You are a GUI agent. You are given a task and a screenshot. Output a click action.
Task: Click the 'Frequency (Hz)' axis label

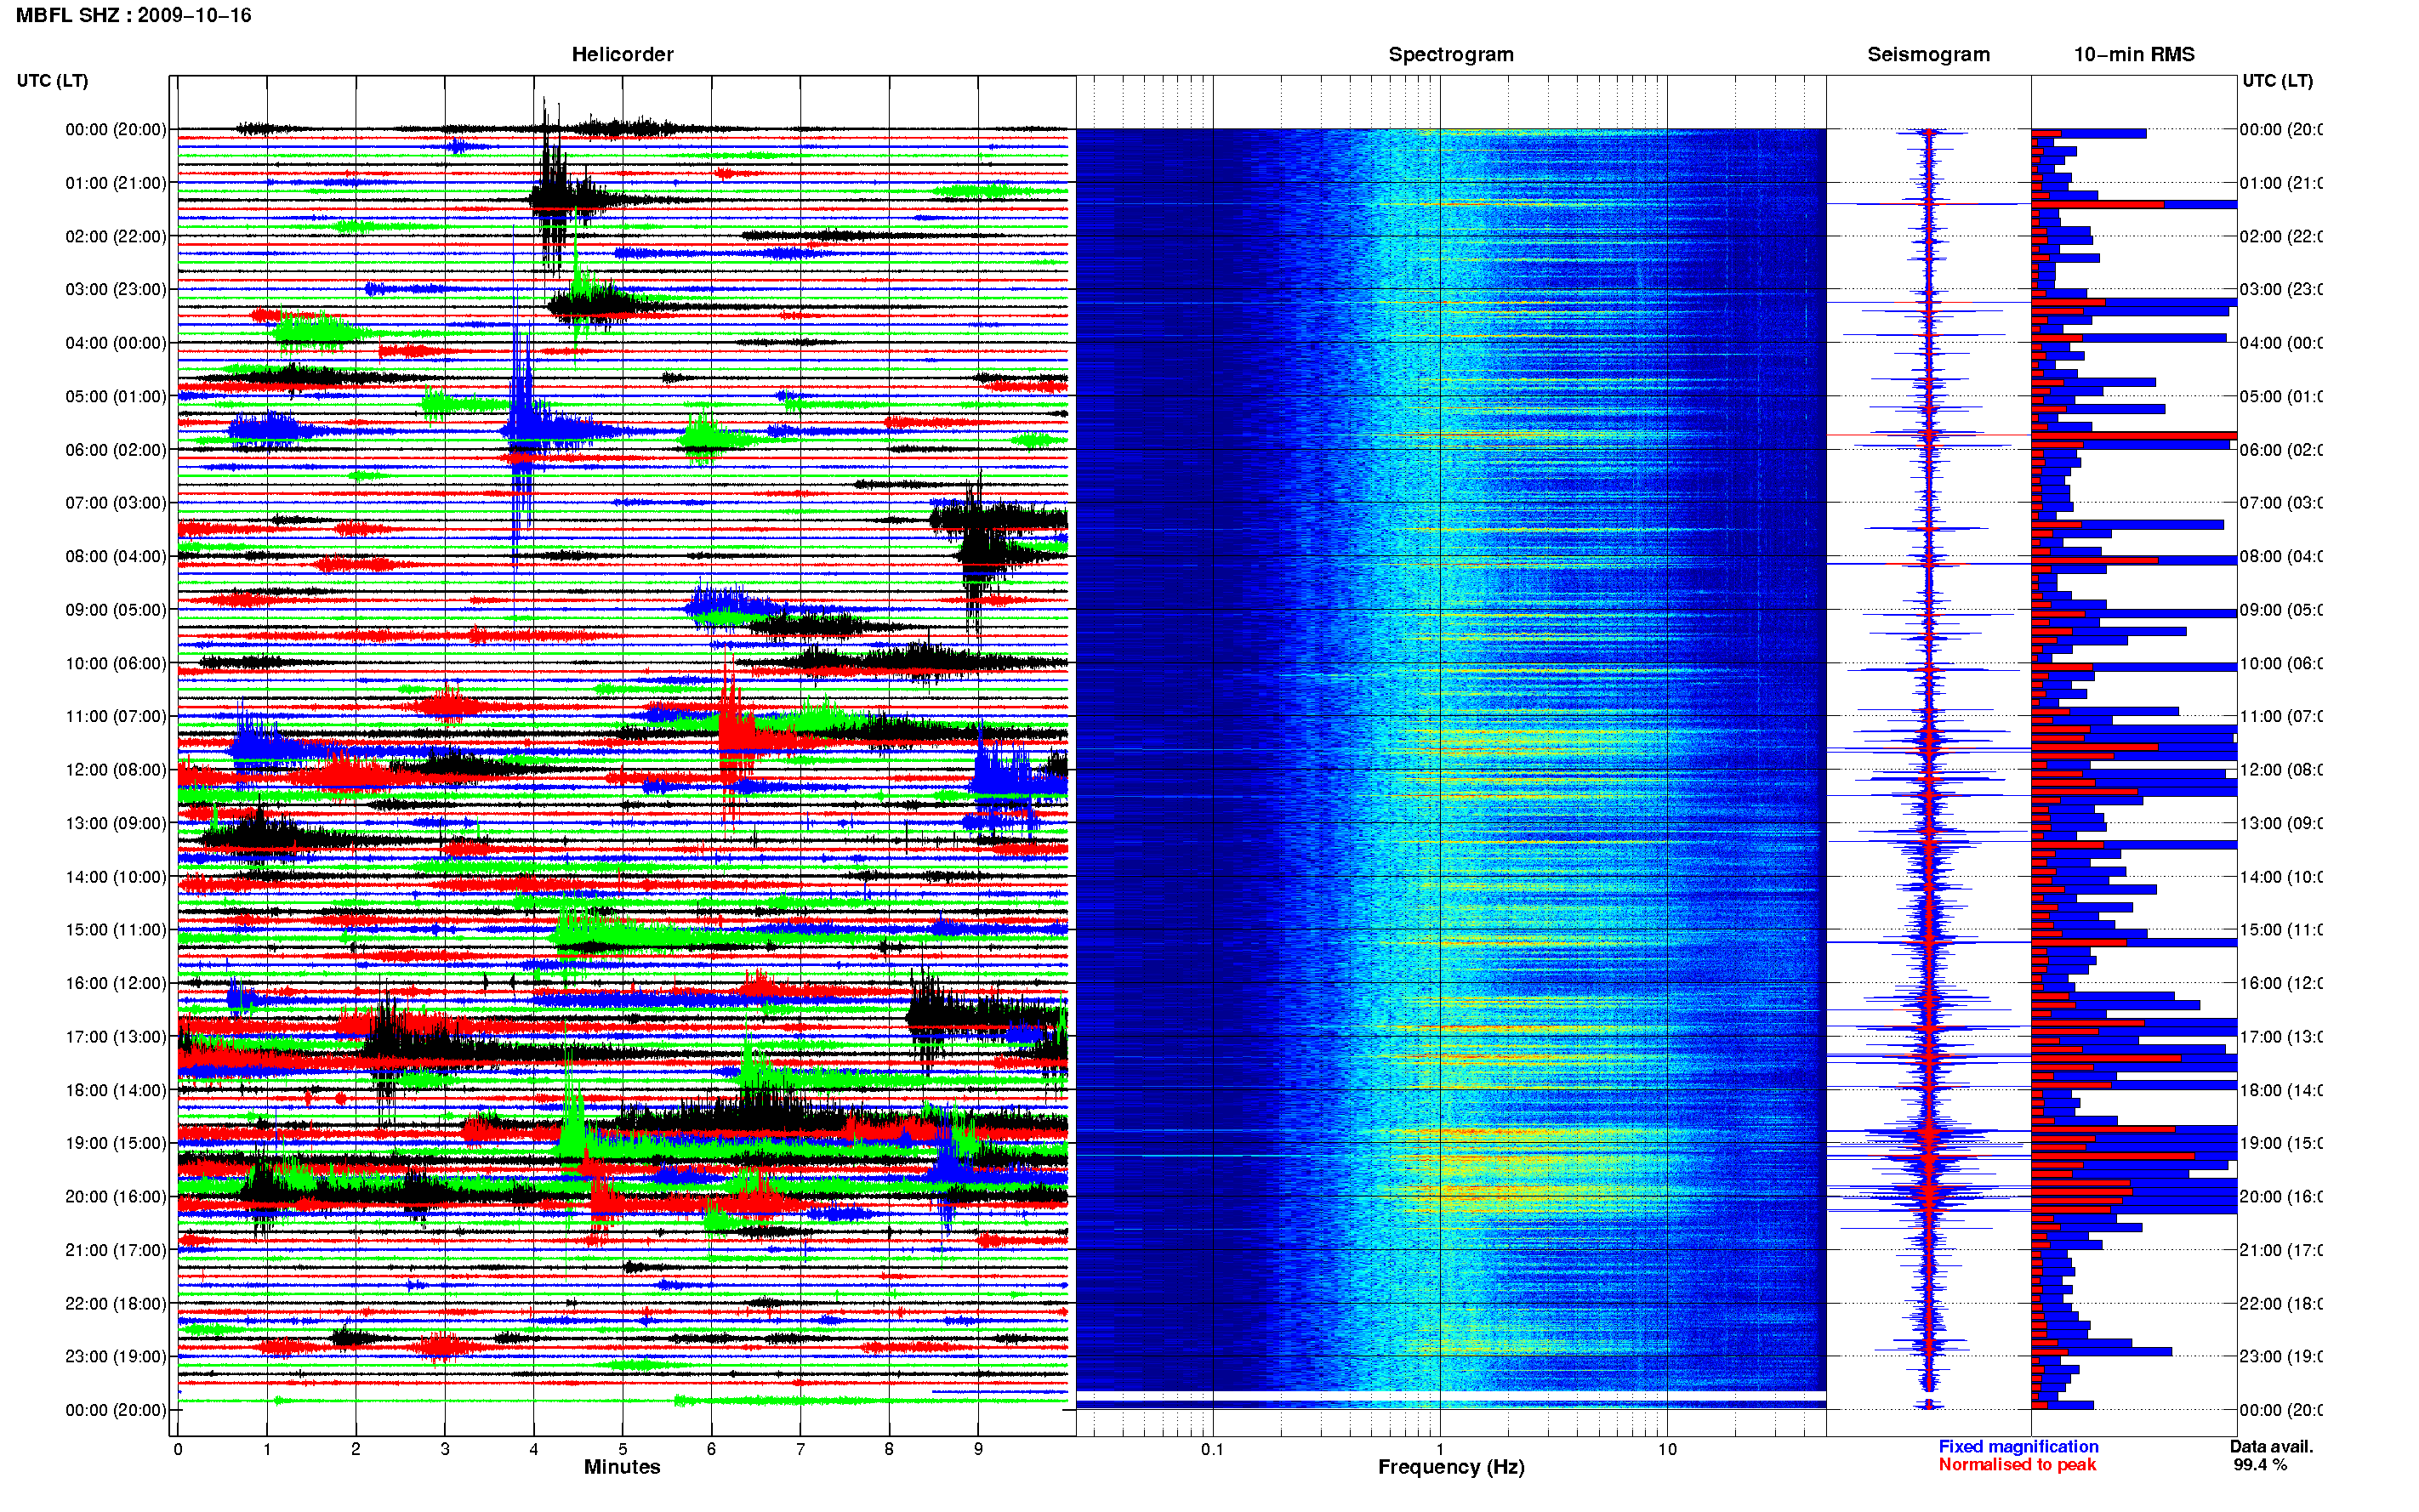pyautogui.click(x=1451, y=1467)
